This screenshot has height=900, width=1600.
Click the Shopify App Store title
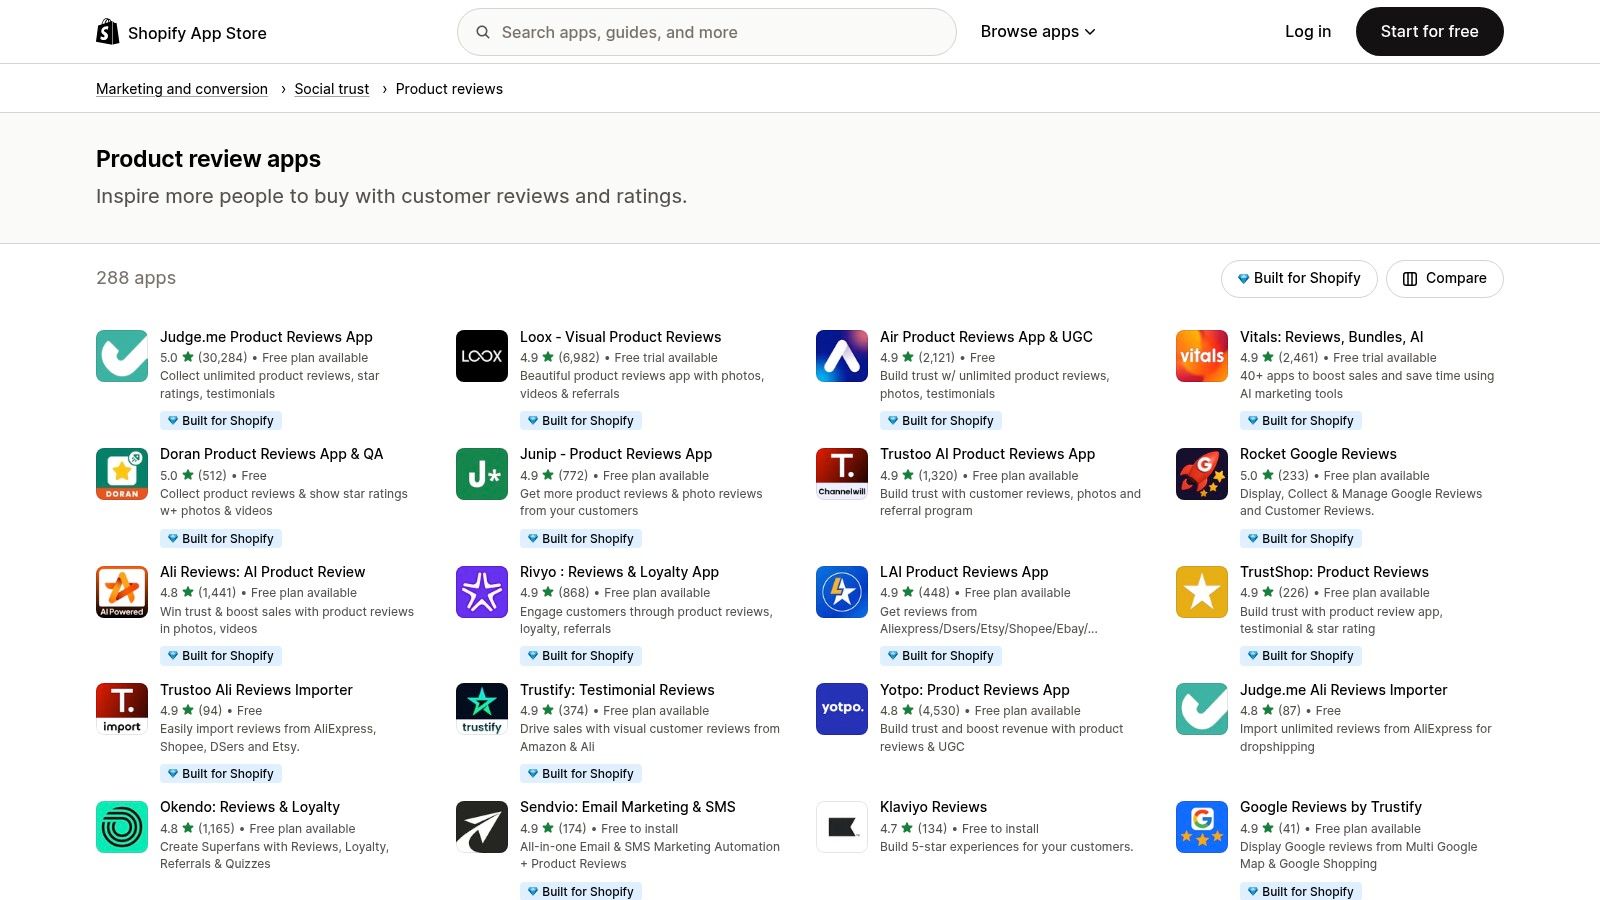coord(197,33)
